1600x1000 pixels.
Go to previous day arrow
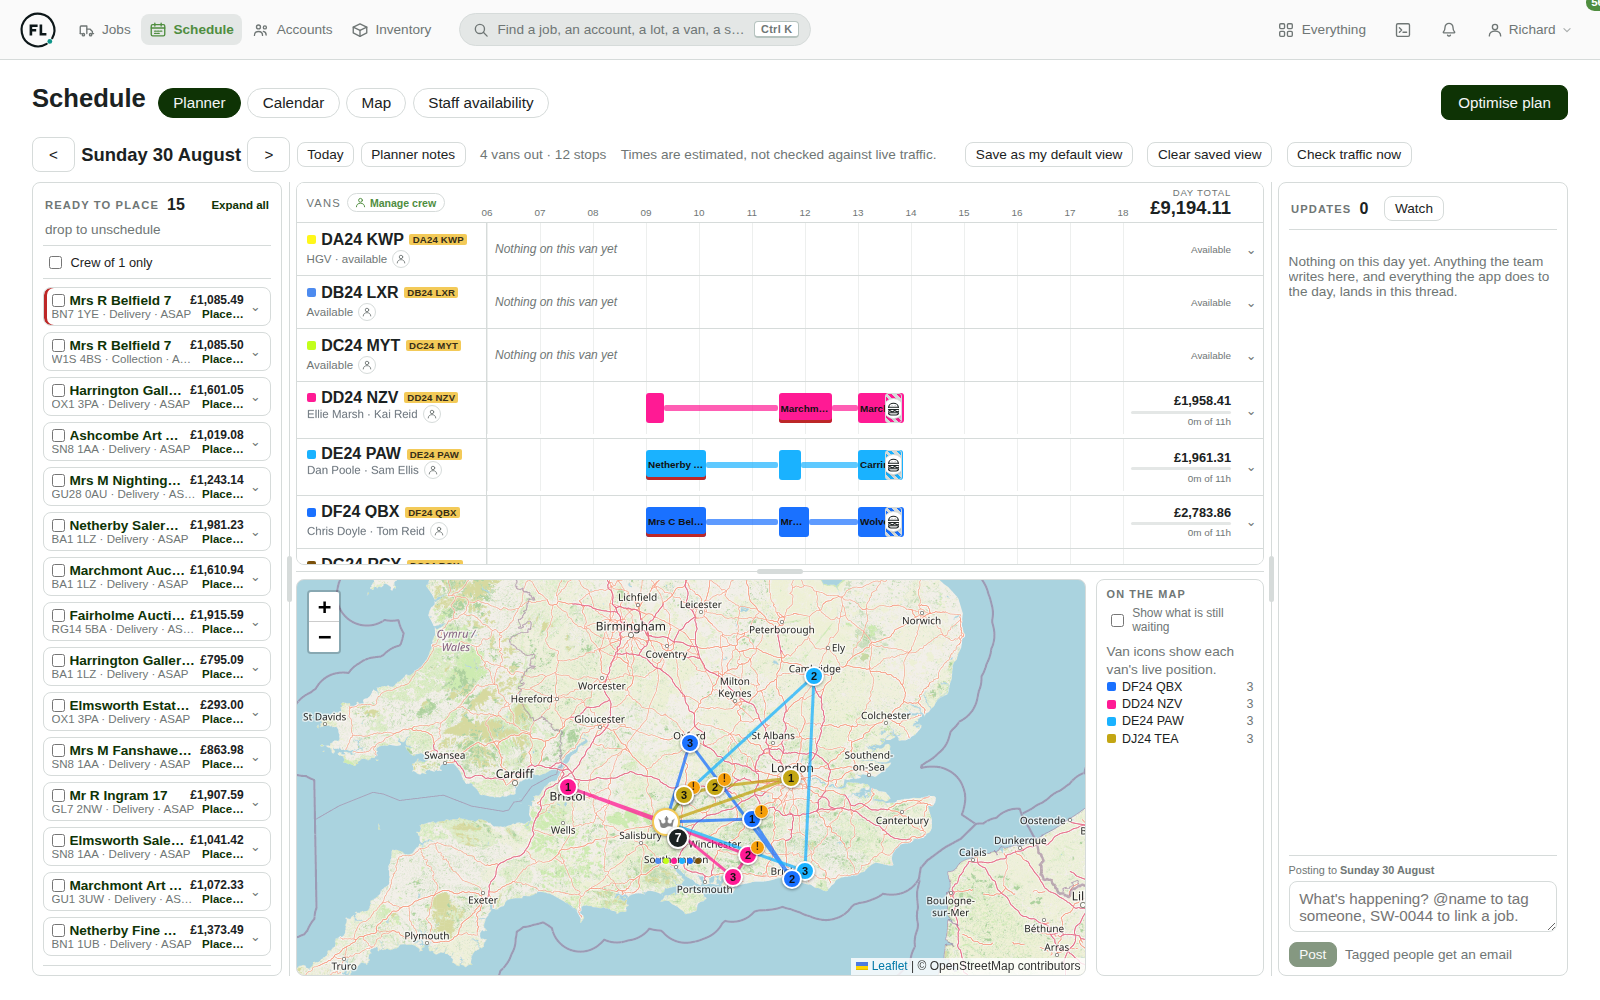(53, 155)
